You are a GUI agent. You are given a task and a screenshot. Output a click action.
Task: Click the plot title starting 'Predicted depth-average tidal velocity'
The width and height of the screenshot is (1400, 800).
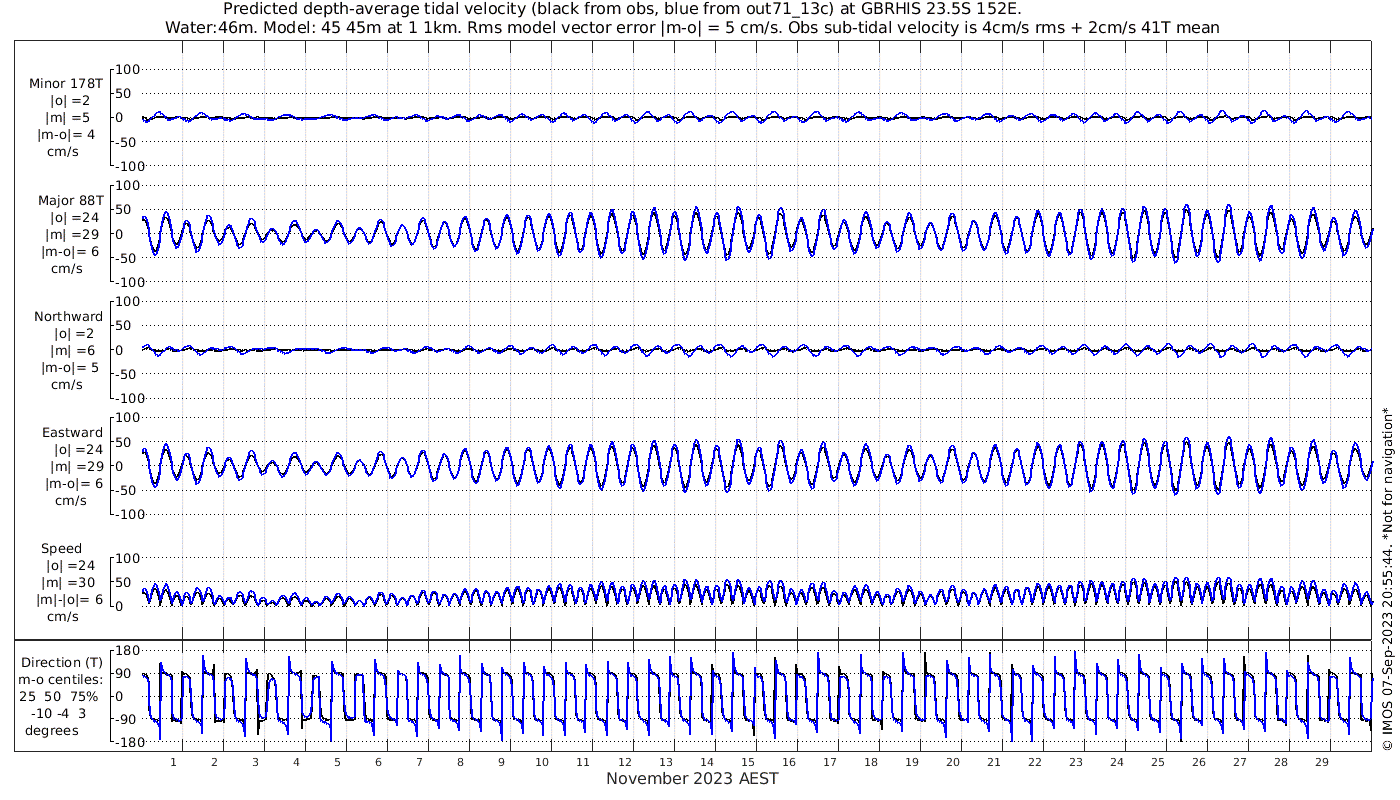tap(622, 9)
